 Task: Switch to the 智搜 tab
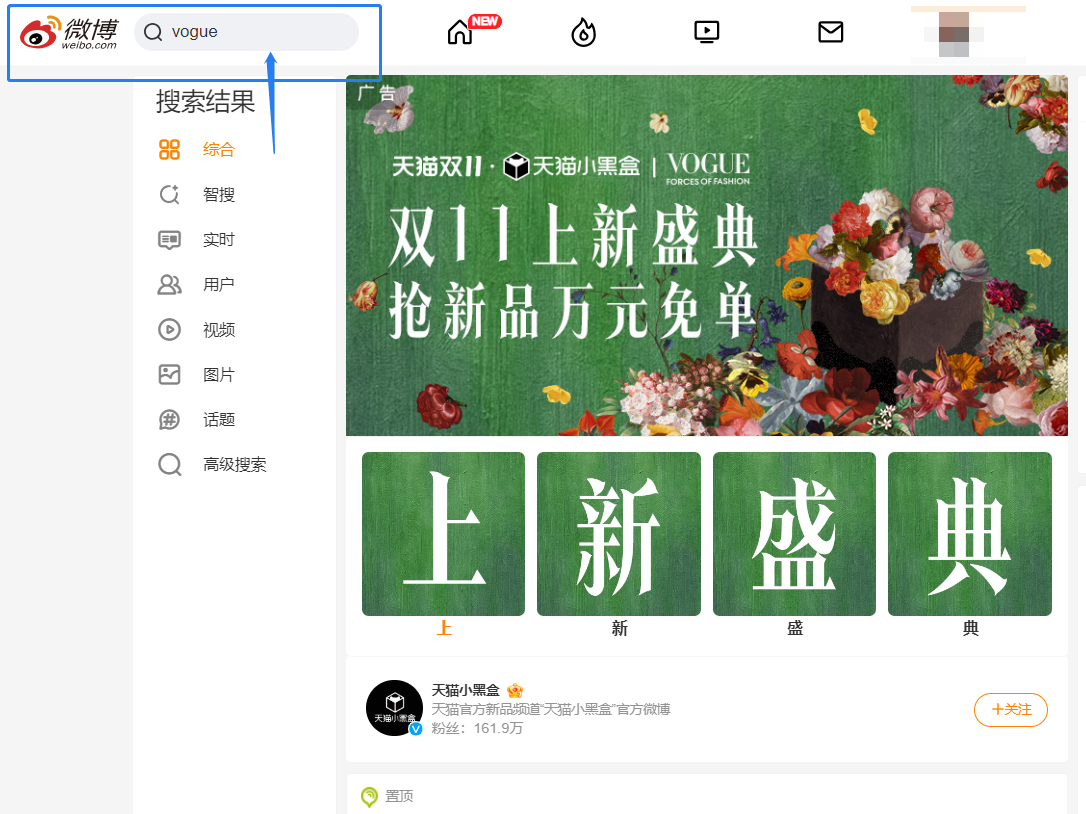(x=219, y=195)
